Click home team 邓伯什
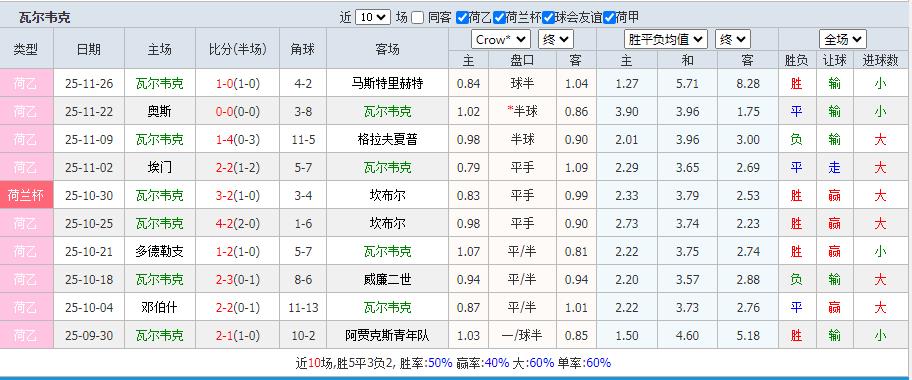This screenshot has width=912, height=380. click(x=159, y=307)
